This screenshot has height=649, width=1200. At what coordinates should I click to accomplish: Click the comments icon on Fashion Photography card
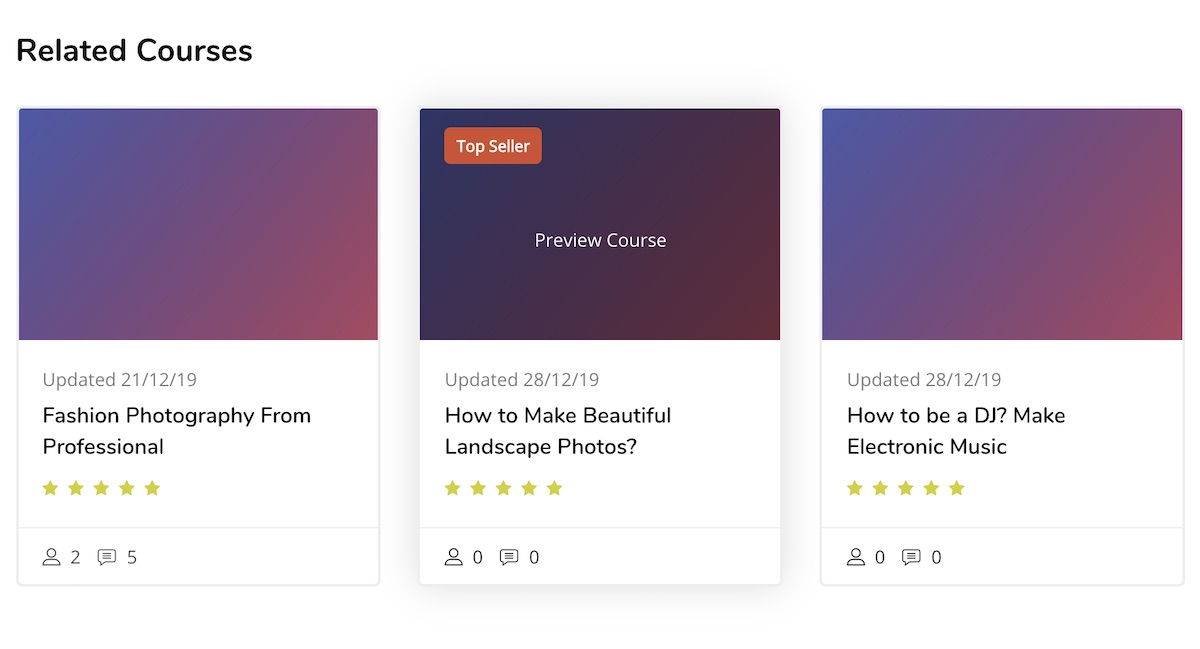point(107,557)
